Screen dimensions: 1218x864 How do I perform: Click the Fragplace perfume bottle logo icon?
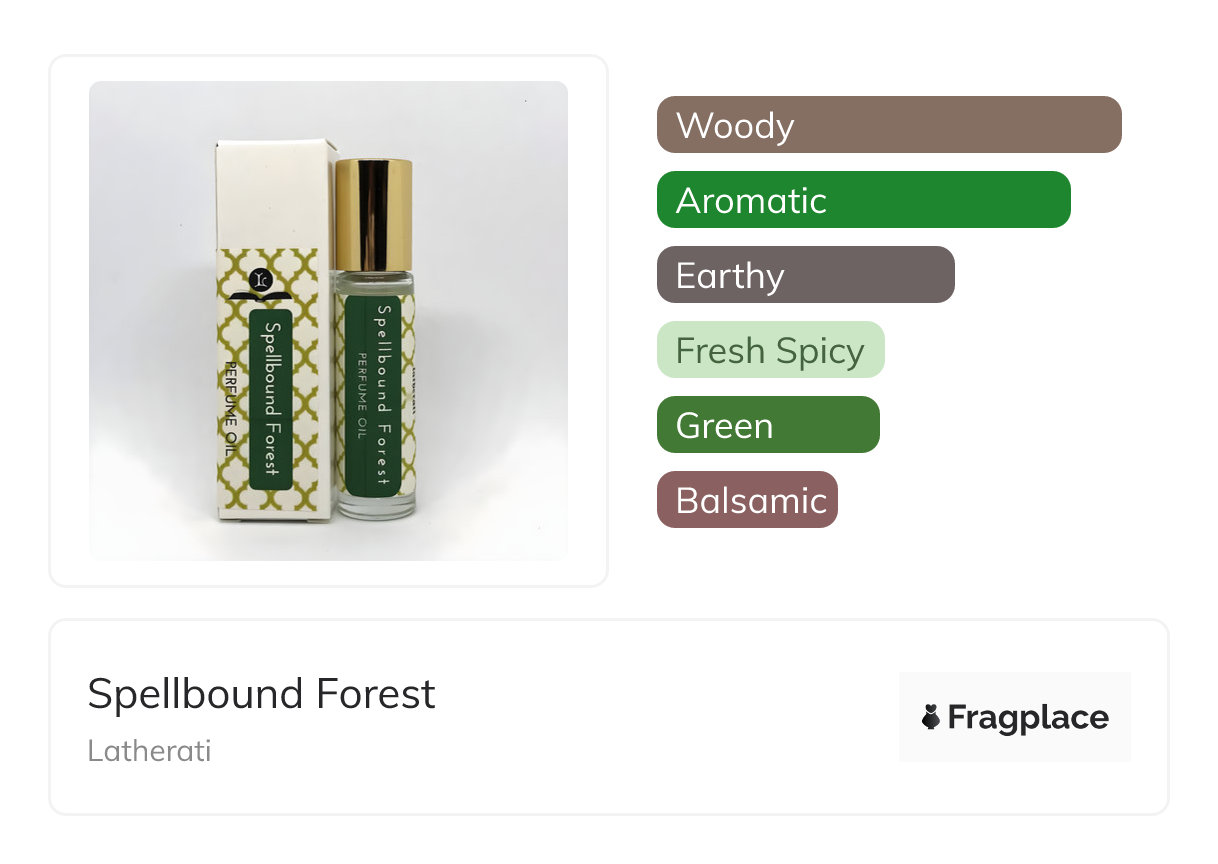pyautogui.click(x=931, y=718)
